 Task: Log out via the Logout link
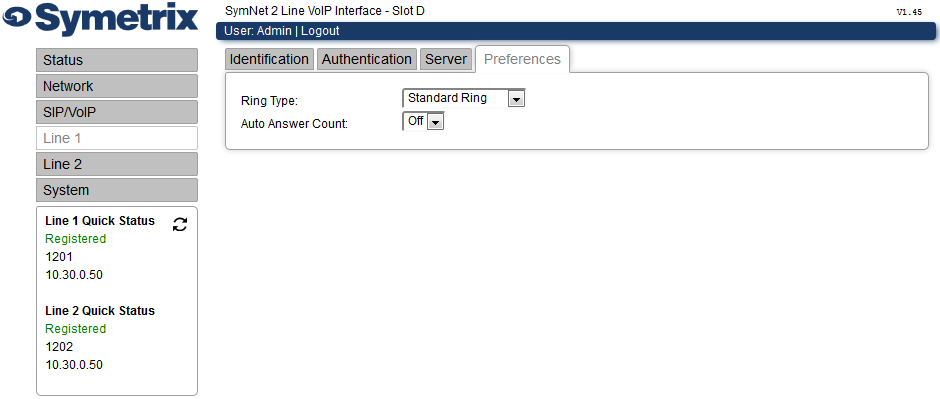point(320,31)
